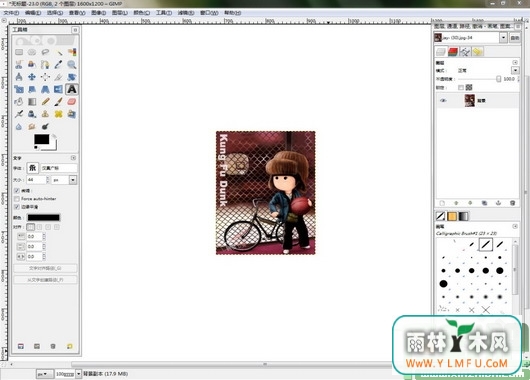This screenshot has height=380, width=530.
Task: Choose left justify alignment button
Action: click(31, 227)
